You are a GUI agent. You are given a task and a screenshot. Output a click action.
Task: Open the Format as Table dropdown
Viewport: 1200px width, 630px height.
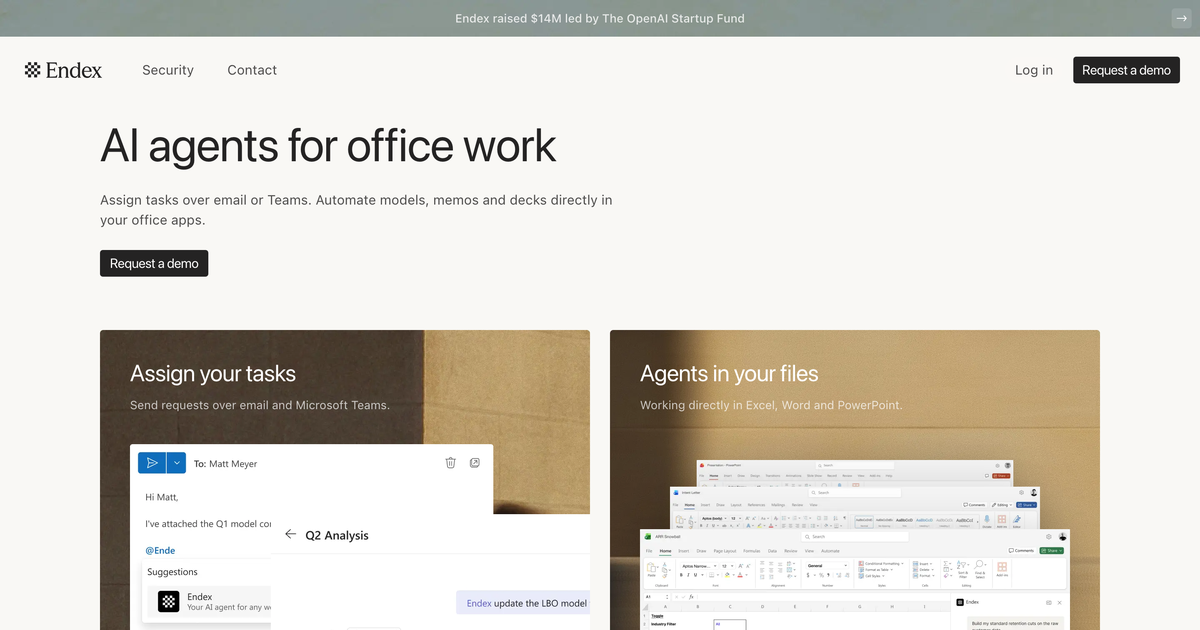(876, 570)
